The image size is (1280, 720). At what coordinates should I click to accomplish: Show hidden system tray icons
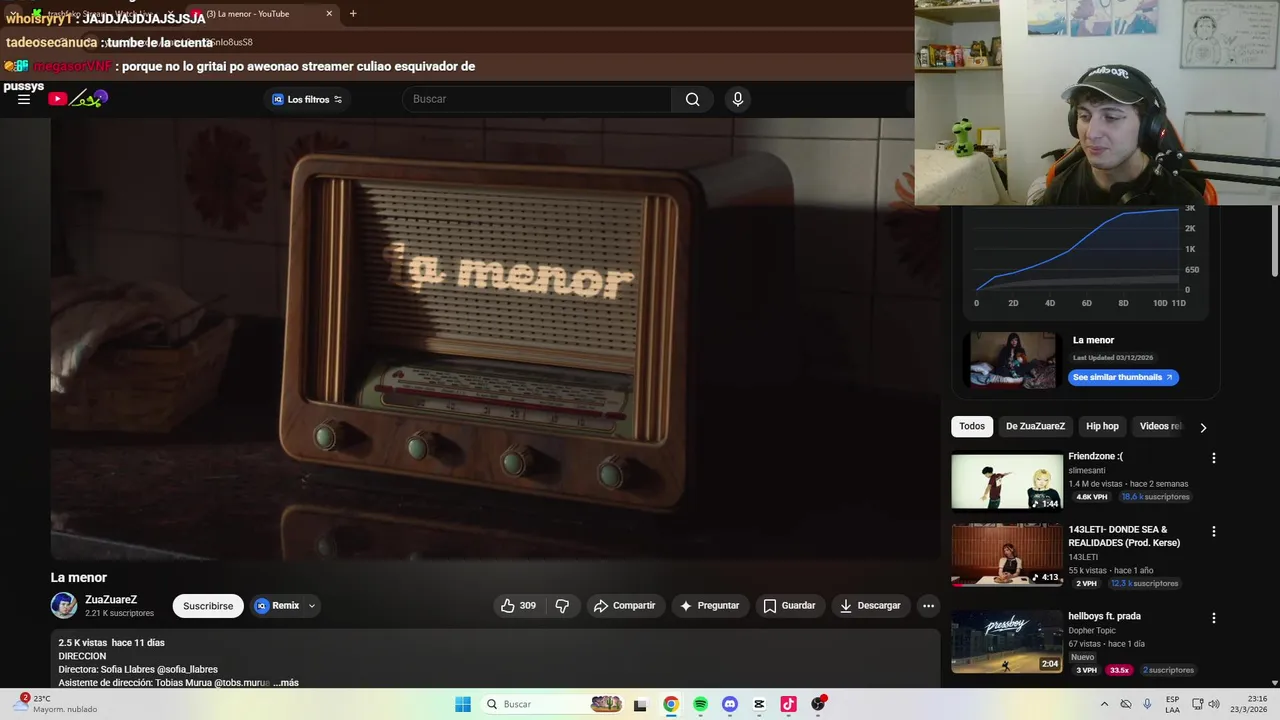(1104, 704)
